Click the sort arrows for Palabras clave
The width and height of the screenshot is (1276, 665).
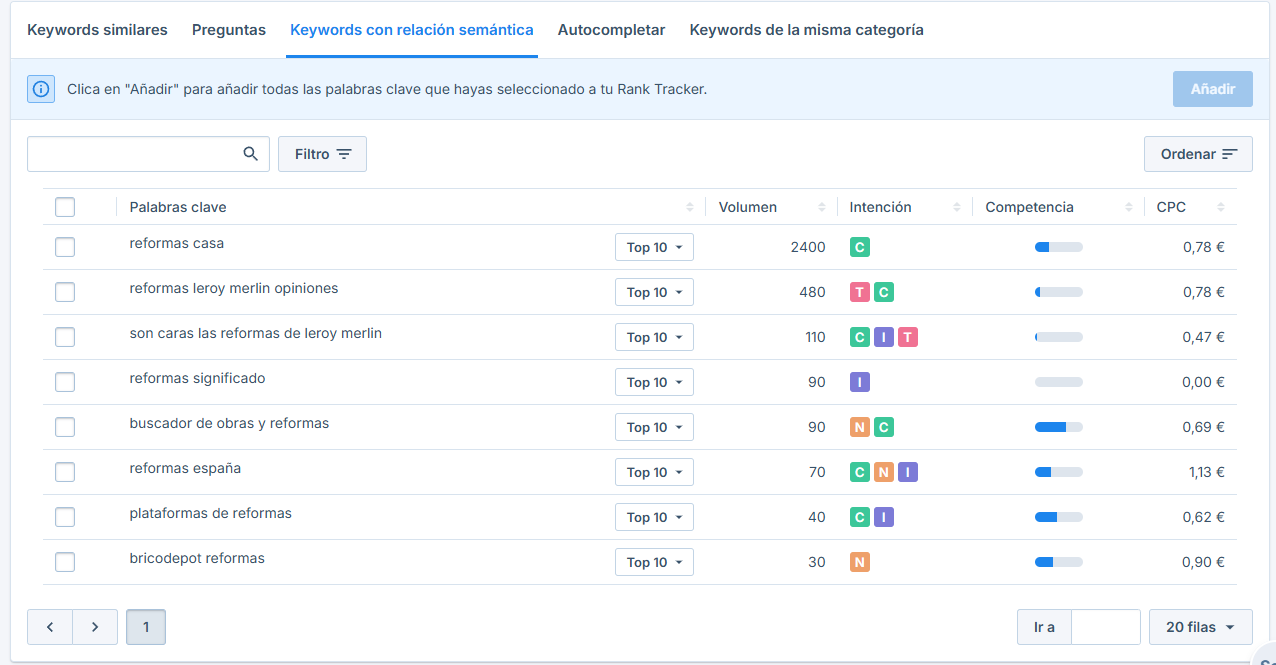[689, 207]
